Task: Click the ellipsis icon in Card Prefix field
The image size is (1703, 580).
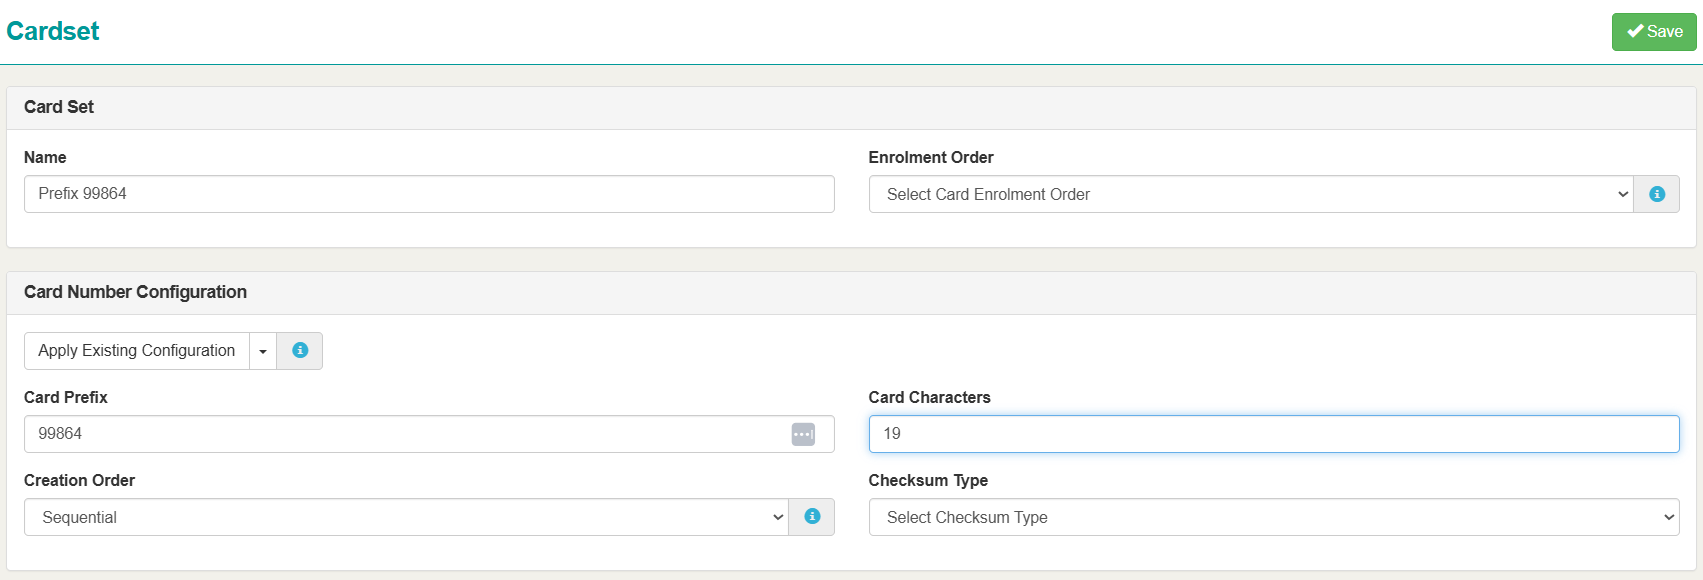Action: [x=803, y=434]
